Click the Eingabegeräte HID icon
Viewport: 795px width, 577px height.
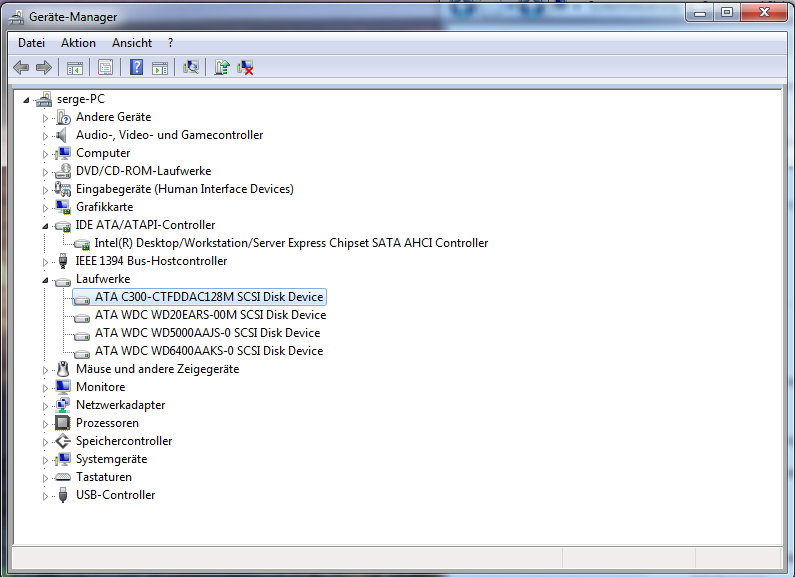63,189
